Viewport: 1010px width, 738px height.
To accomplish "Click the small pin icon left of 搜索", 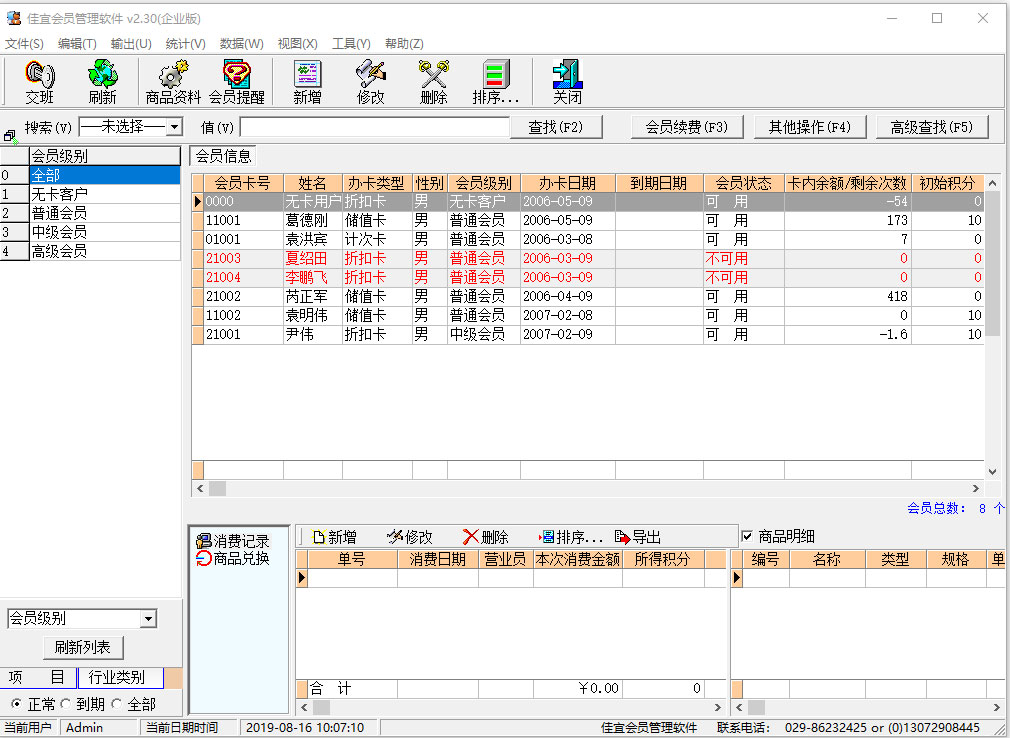I will point(10,136).
